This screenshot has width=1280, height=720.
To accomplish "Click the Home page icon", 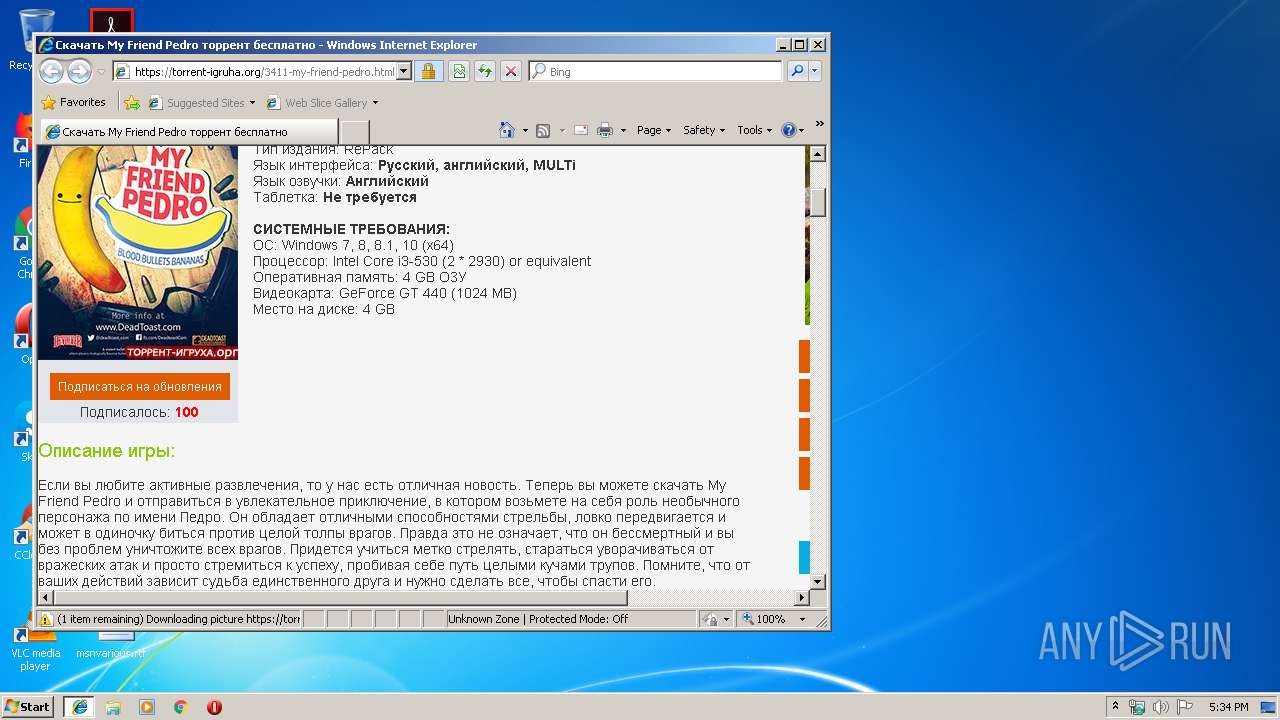I will [507, 130].
